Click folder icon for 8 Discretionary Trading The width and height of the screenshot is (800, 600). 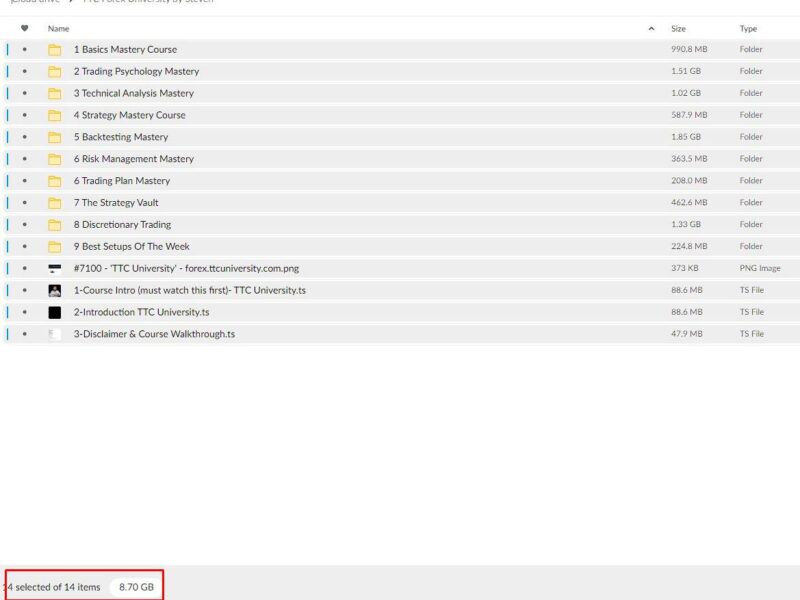click(x=55, y=225)
